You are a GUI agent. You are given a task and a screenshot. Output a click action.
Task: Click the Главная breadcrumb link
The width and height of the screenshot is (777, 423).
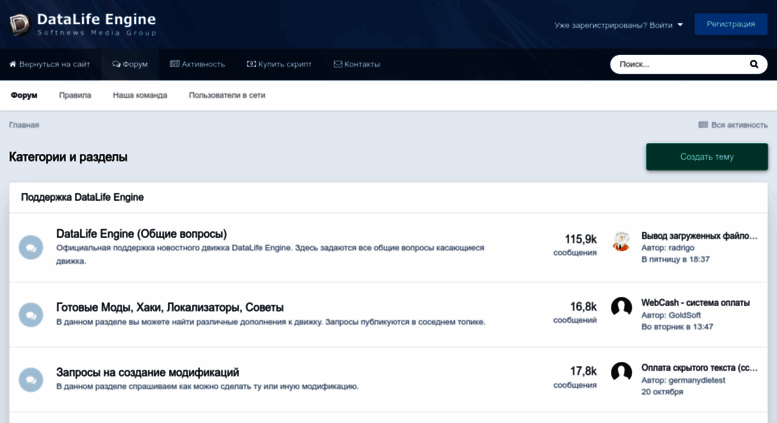24,125
